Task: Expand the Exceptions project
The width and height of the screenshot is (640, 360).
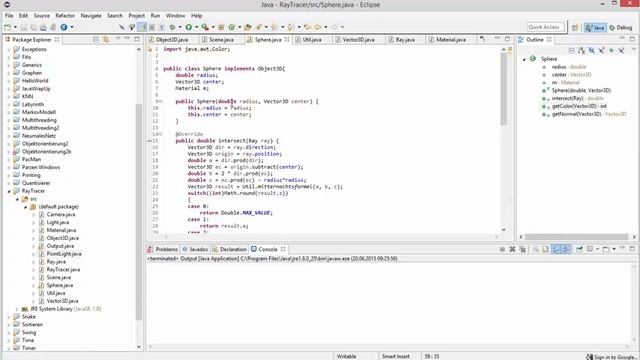Action: (9, 49)
